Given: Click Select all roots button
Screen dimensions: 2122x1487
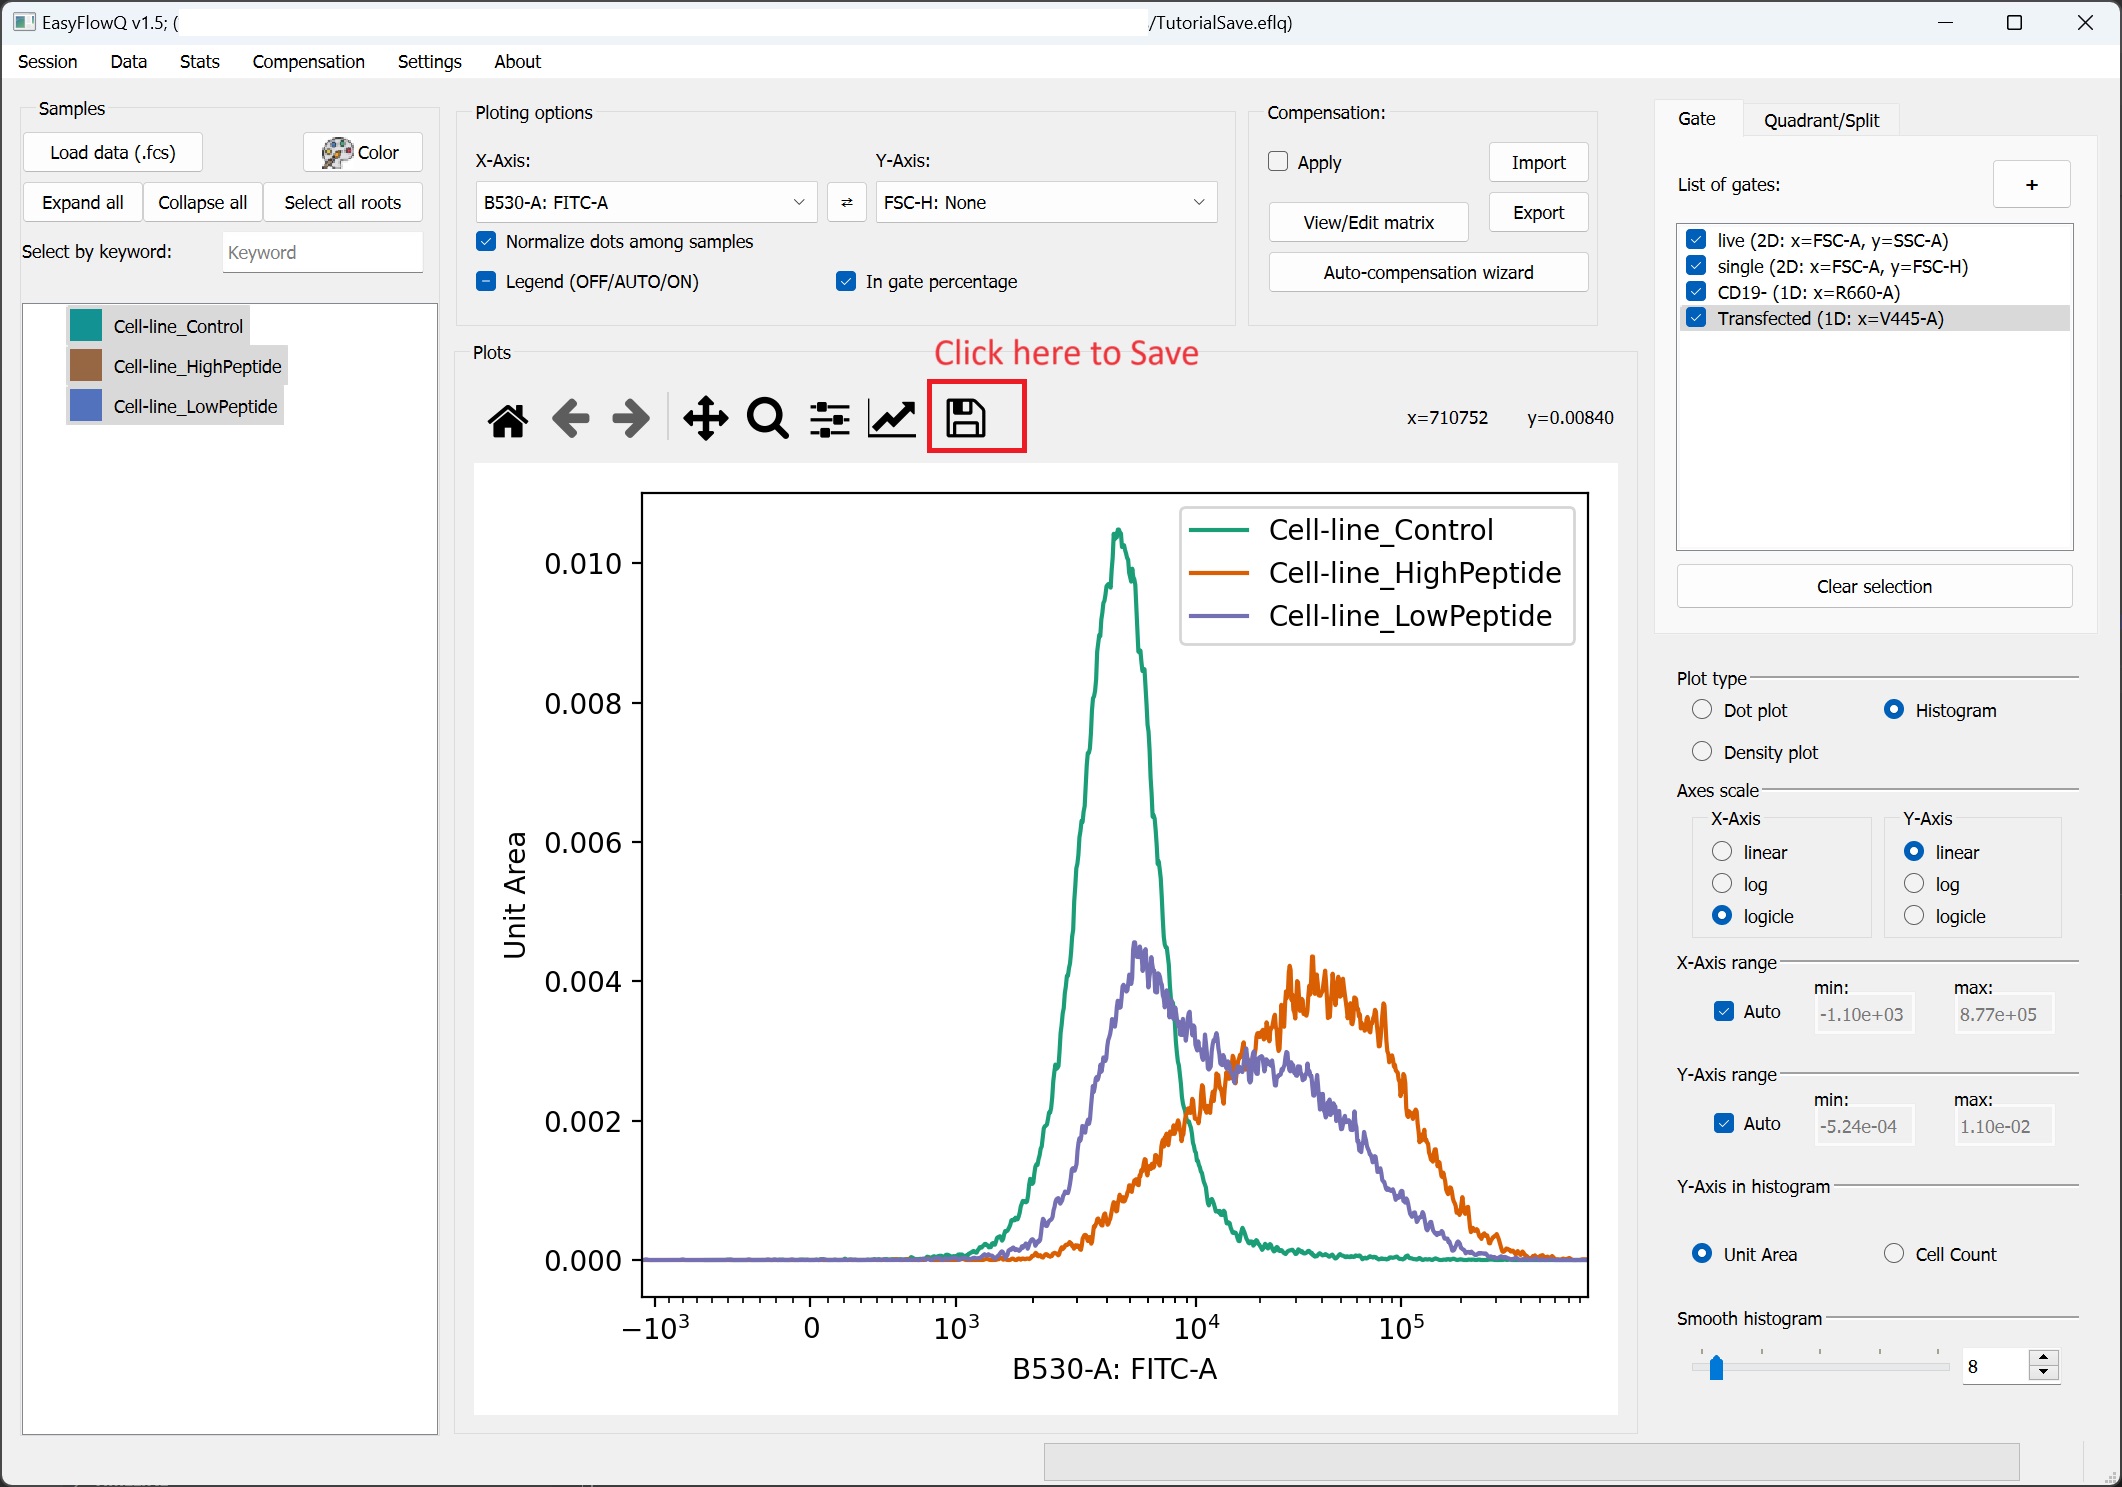Looking at the screenshot, I should [x=343, y=203].
